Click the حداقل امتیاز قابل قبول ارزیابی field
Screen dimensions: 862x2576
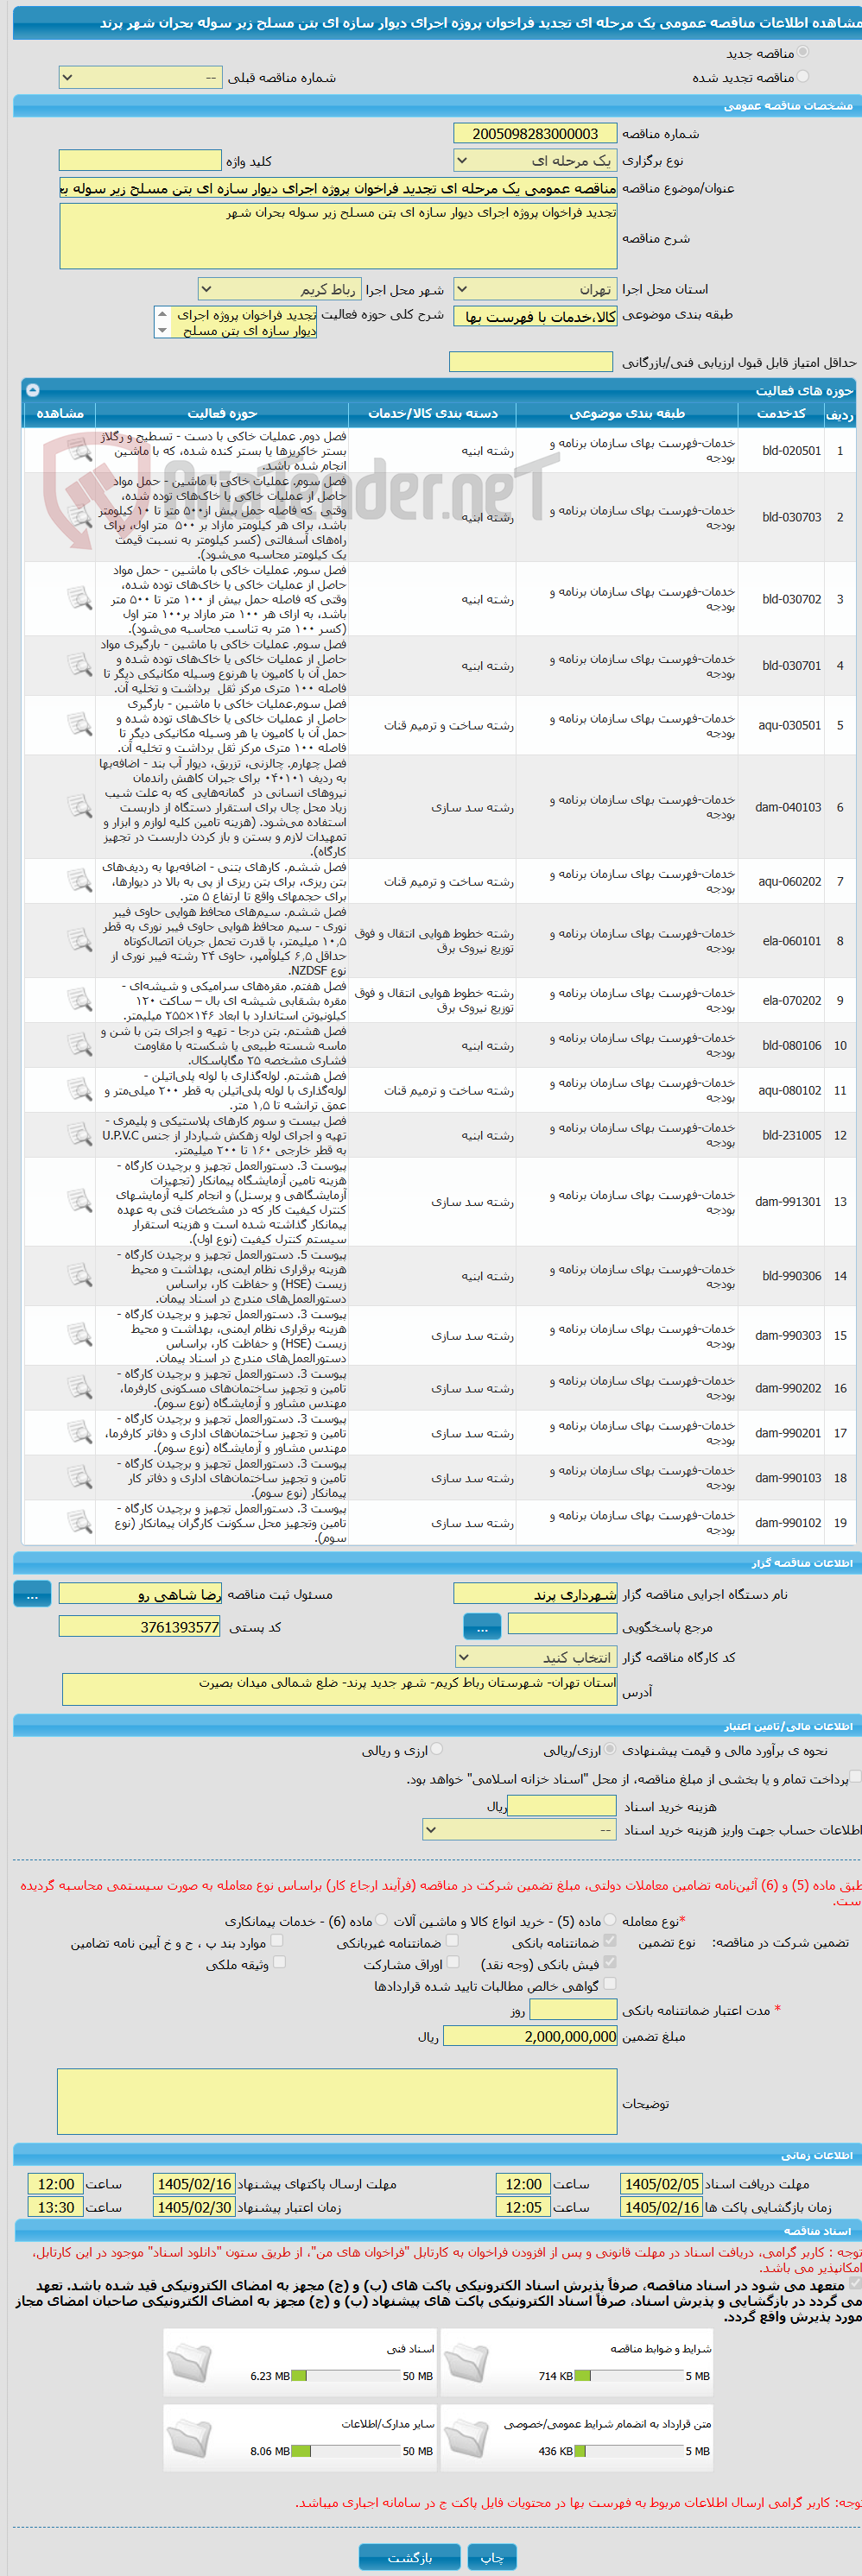pyautogui.click(x=531, y=362)
